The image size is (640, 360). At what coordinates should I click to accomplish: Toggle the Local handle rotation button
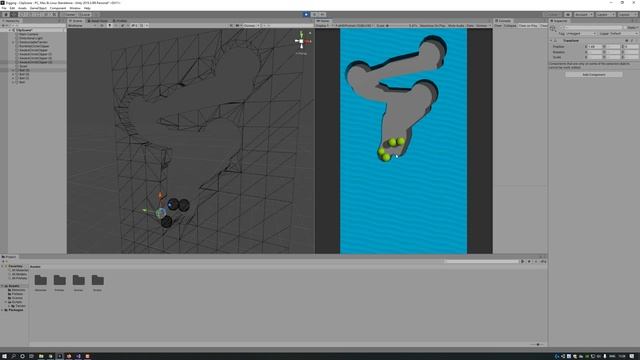tap(85, 15)
